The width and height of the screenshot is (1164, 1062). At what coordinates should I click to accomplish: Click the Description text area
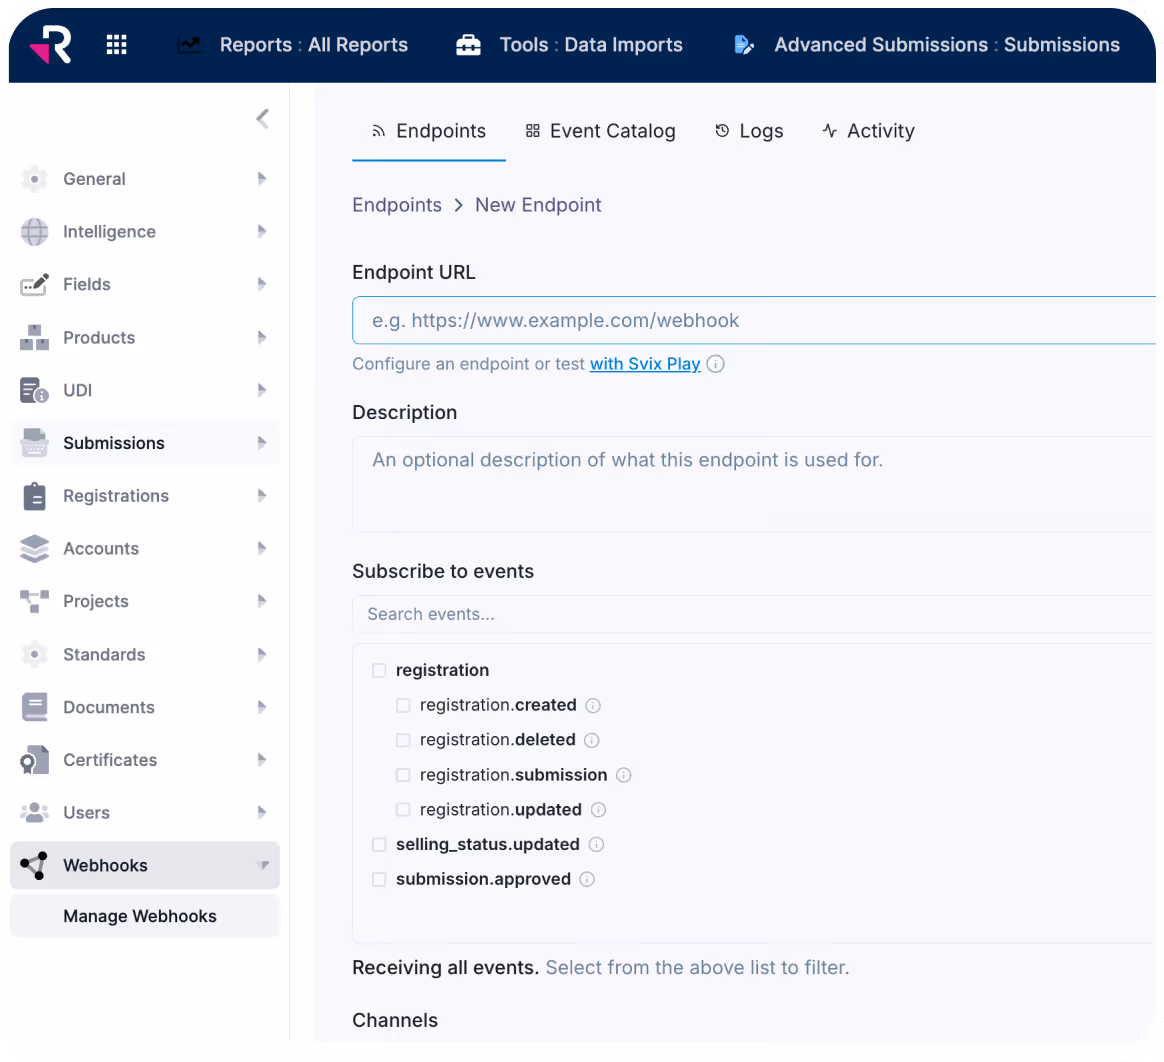753,484
